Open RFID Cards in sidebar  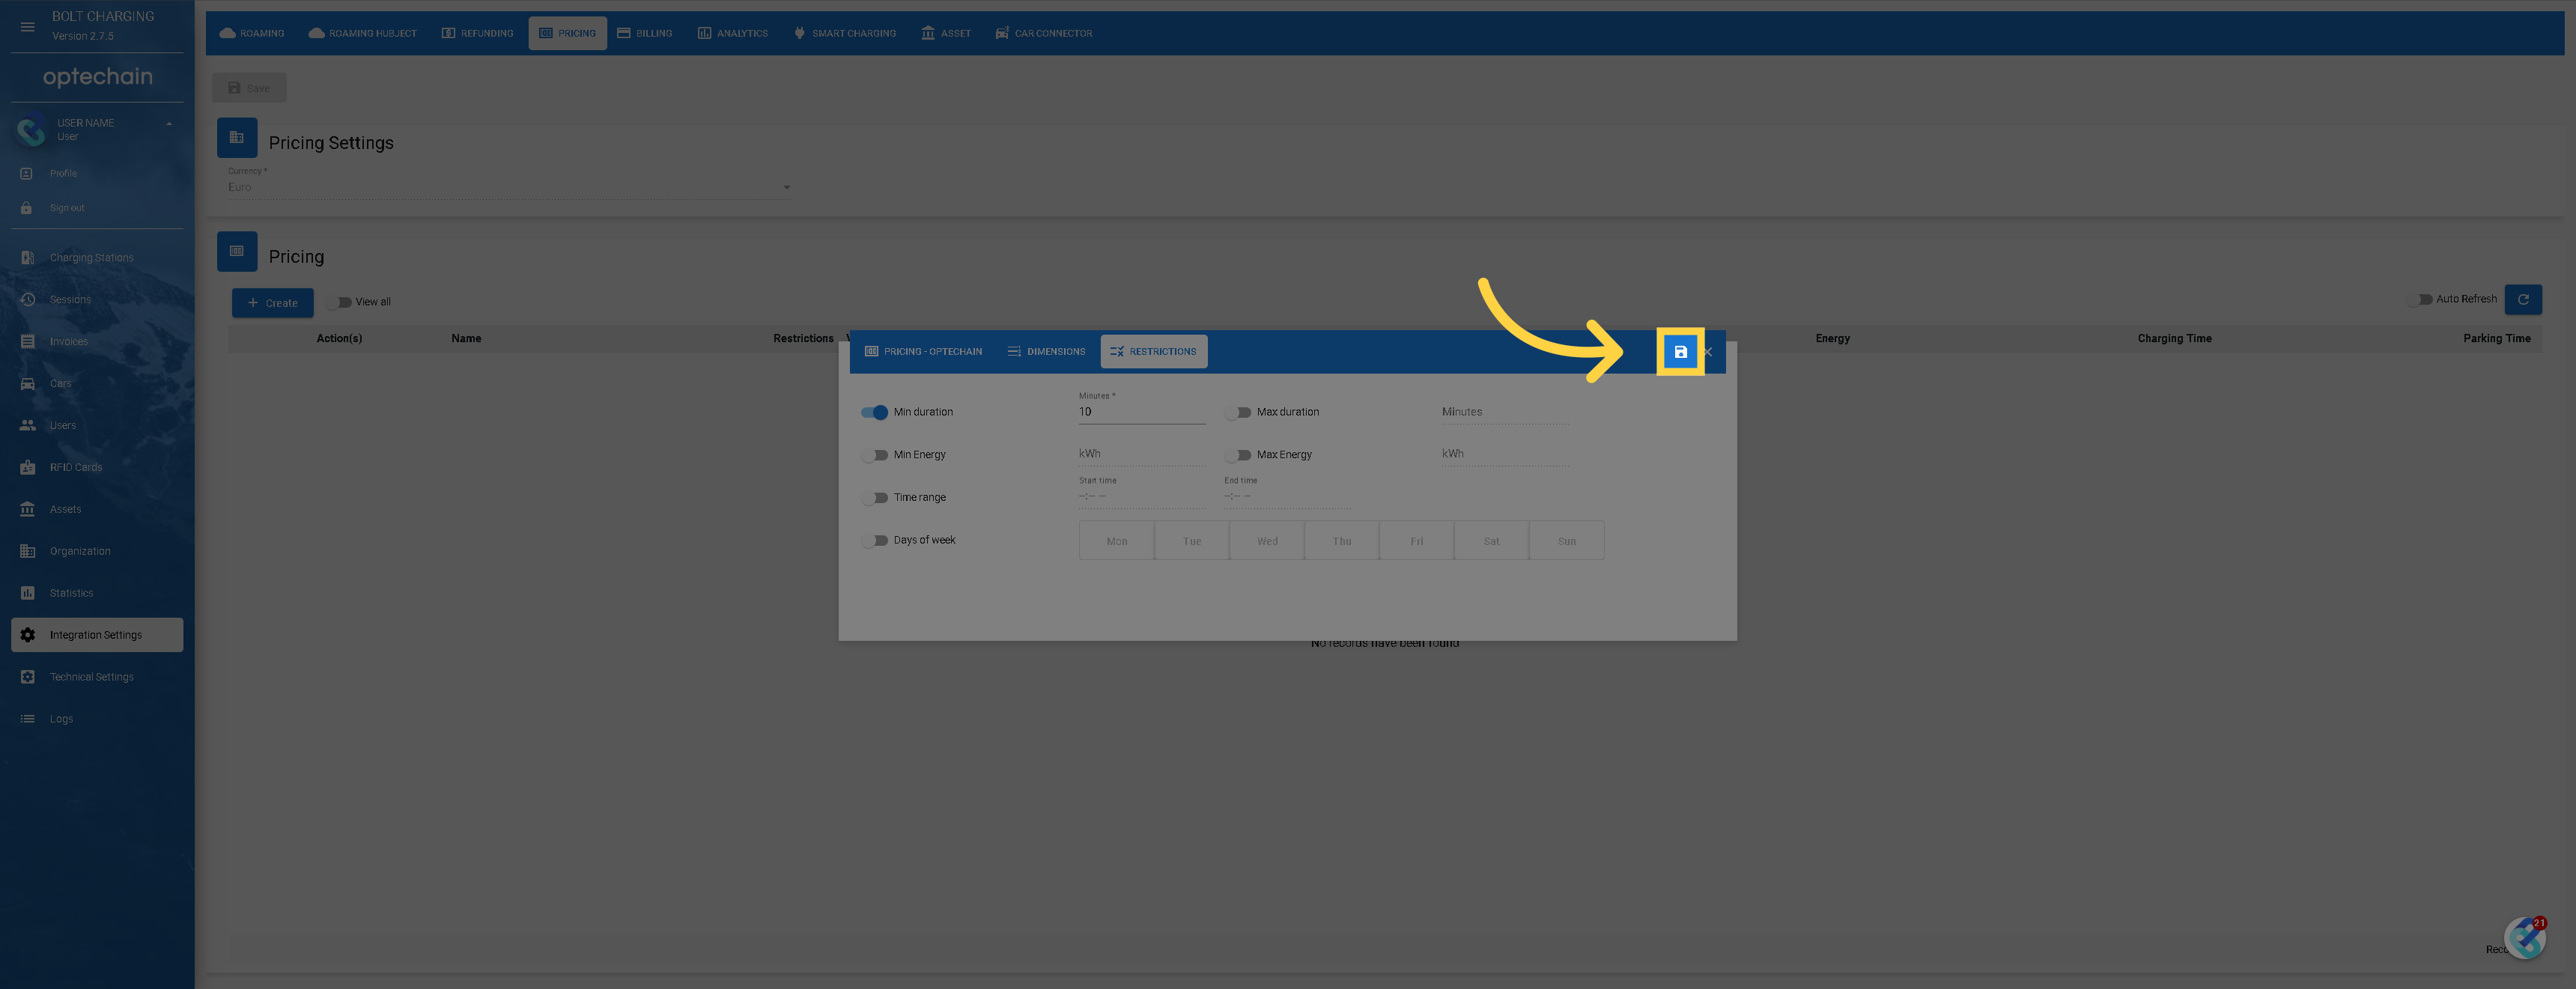click(x=76, y=467)
